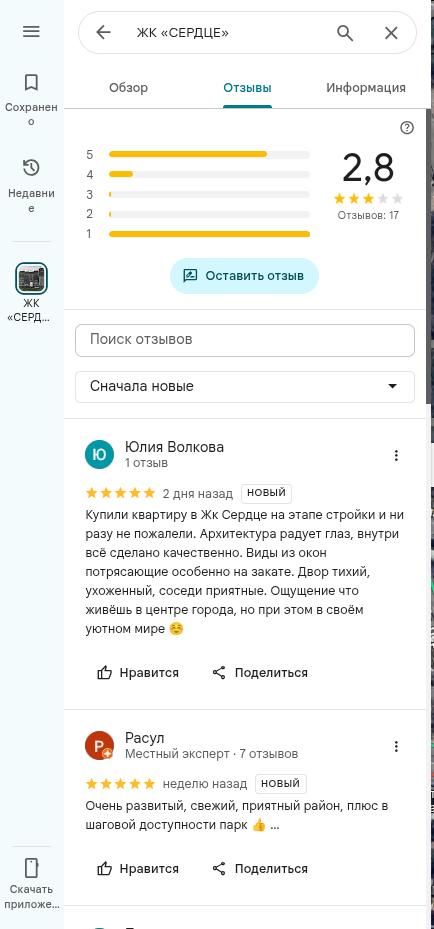Filter by 5-star rating bar
This screenshot has height=929, width=434.
tap(198, 155)
